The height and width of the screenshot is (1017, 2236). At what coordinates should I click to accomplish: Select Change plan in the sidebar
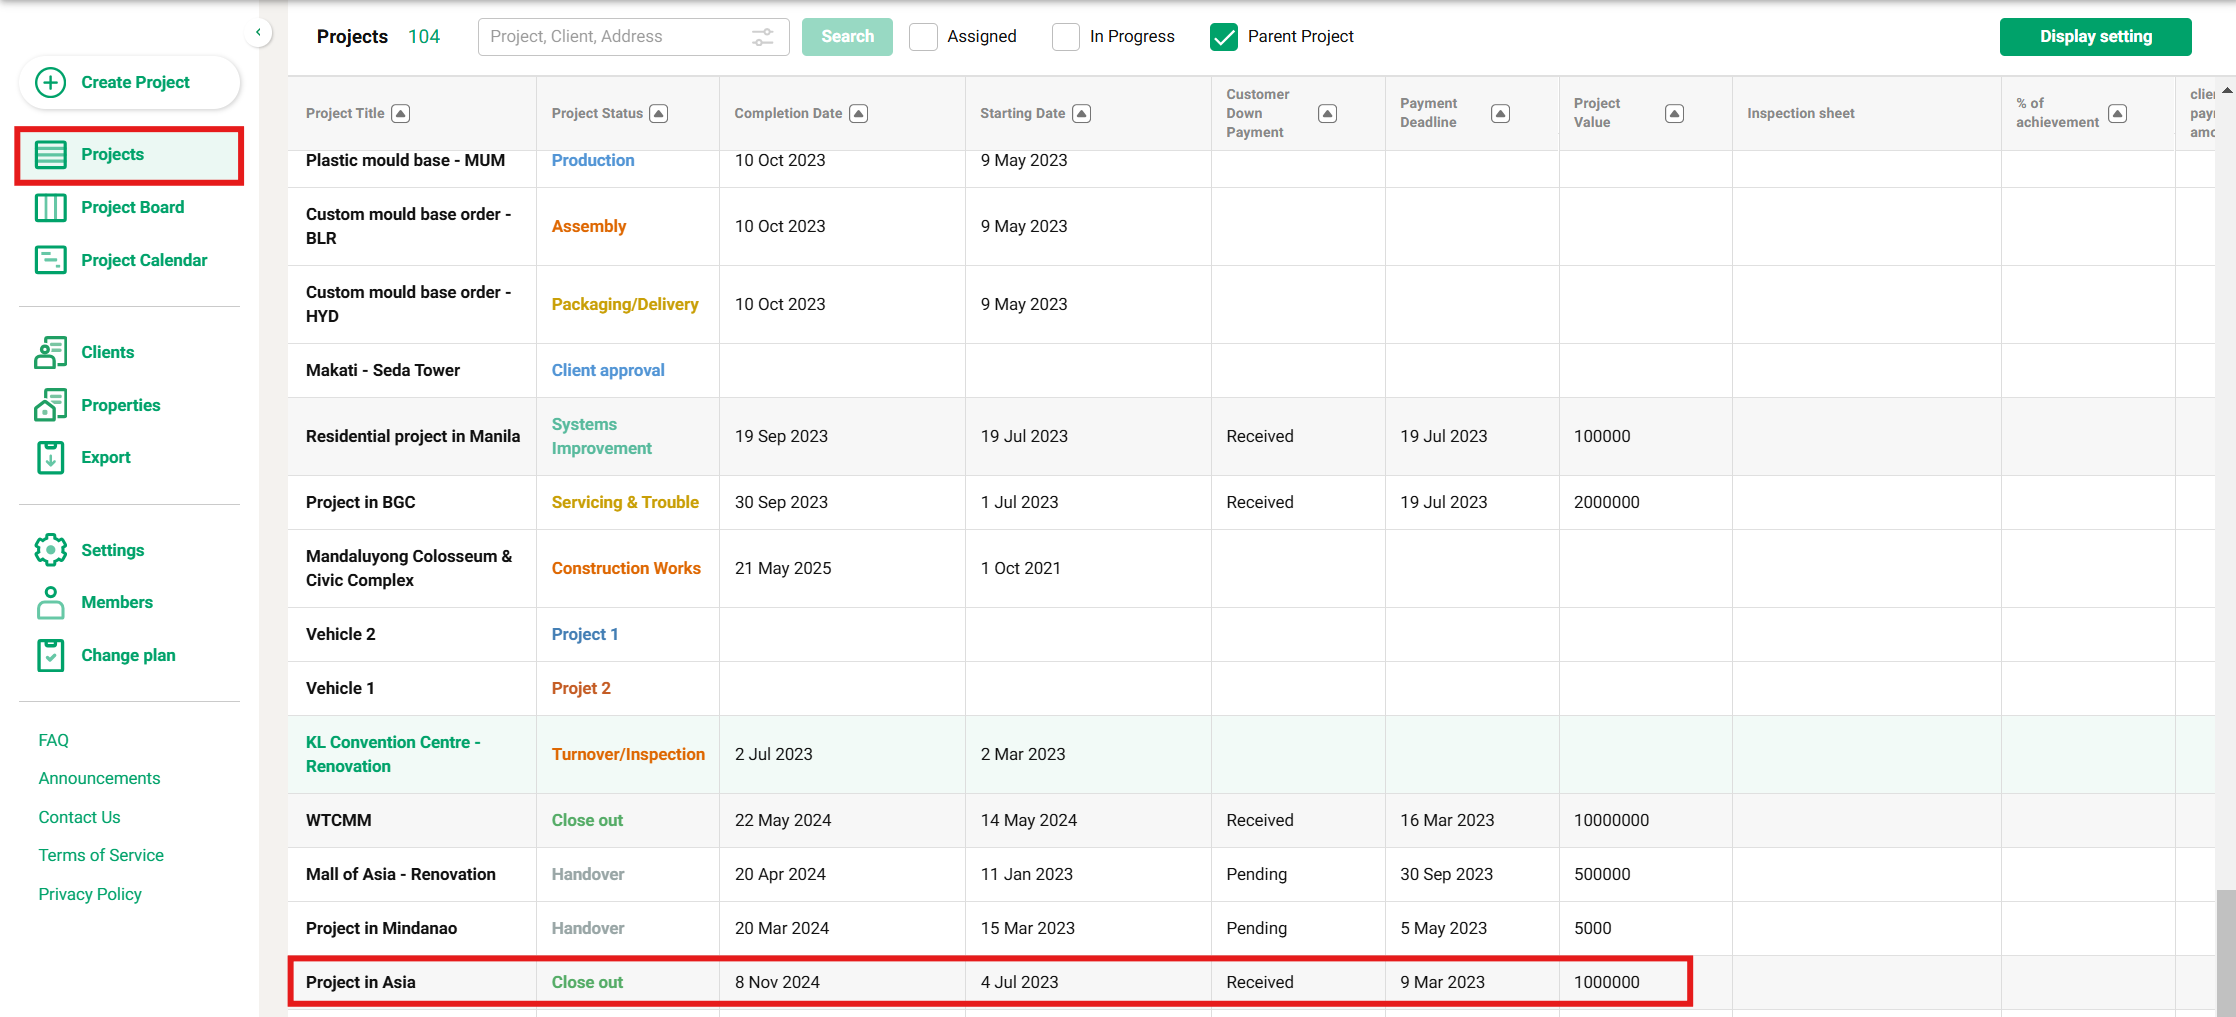tap(128, 655)
